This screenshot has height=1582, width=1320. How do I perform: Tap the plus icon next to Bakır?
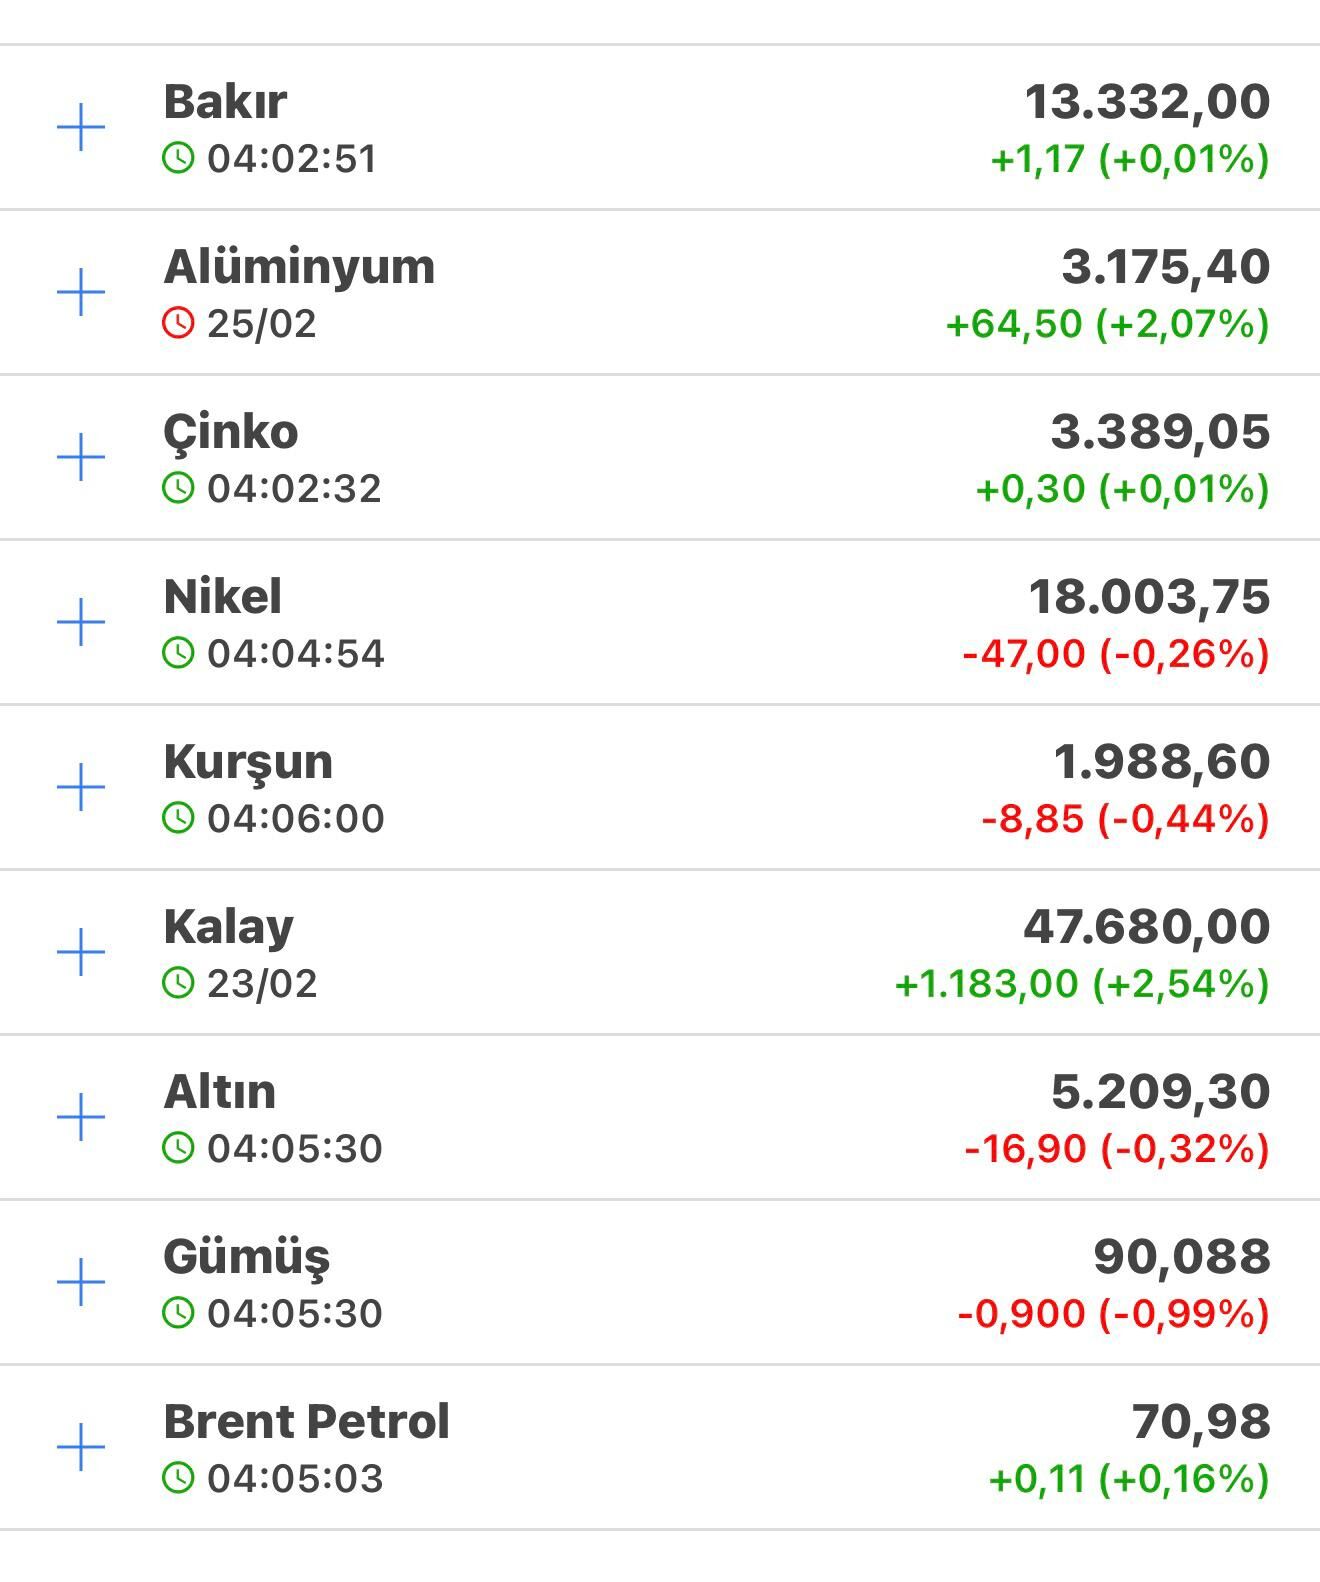(x=81, y=128)
